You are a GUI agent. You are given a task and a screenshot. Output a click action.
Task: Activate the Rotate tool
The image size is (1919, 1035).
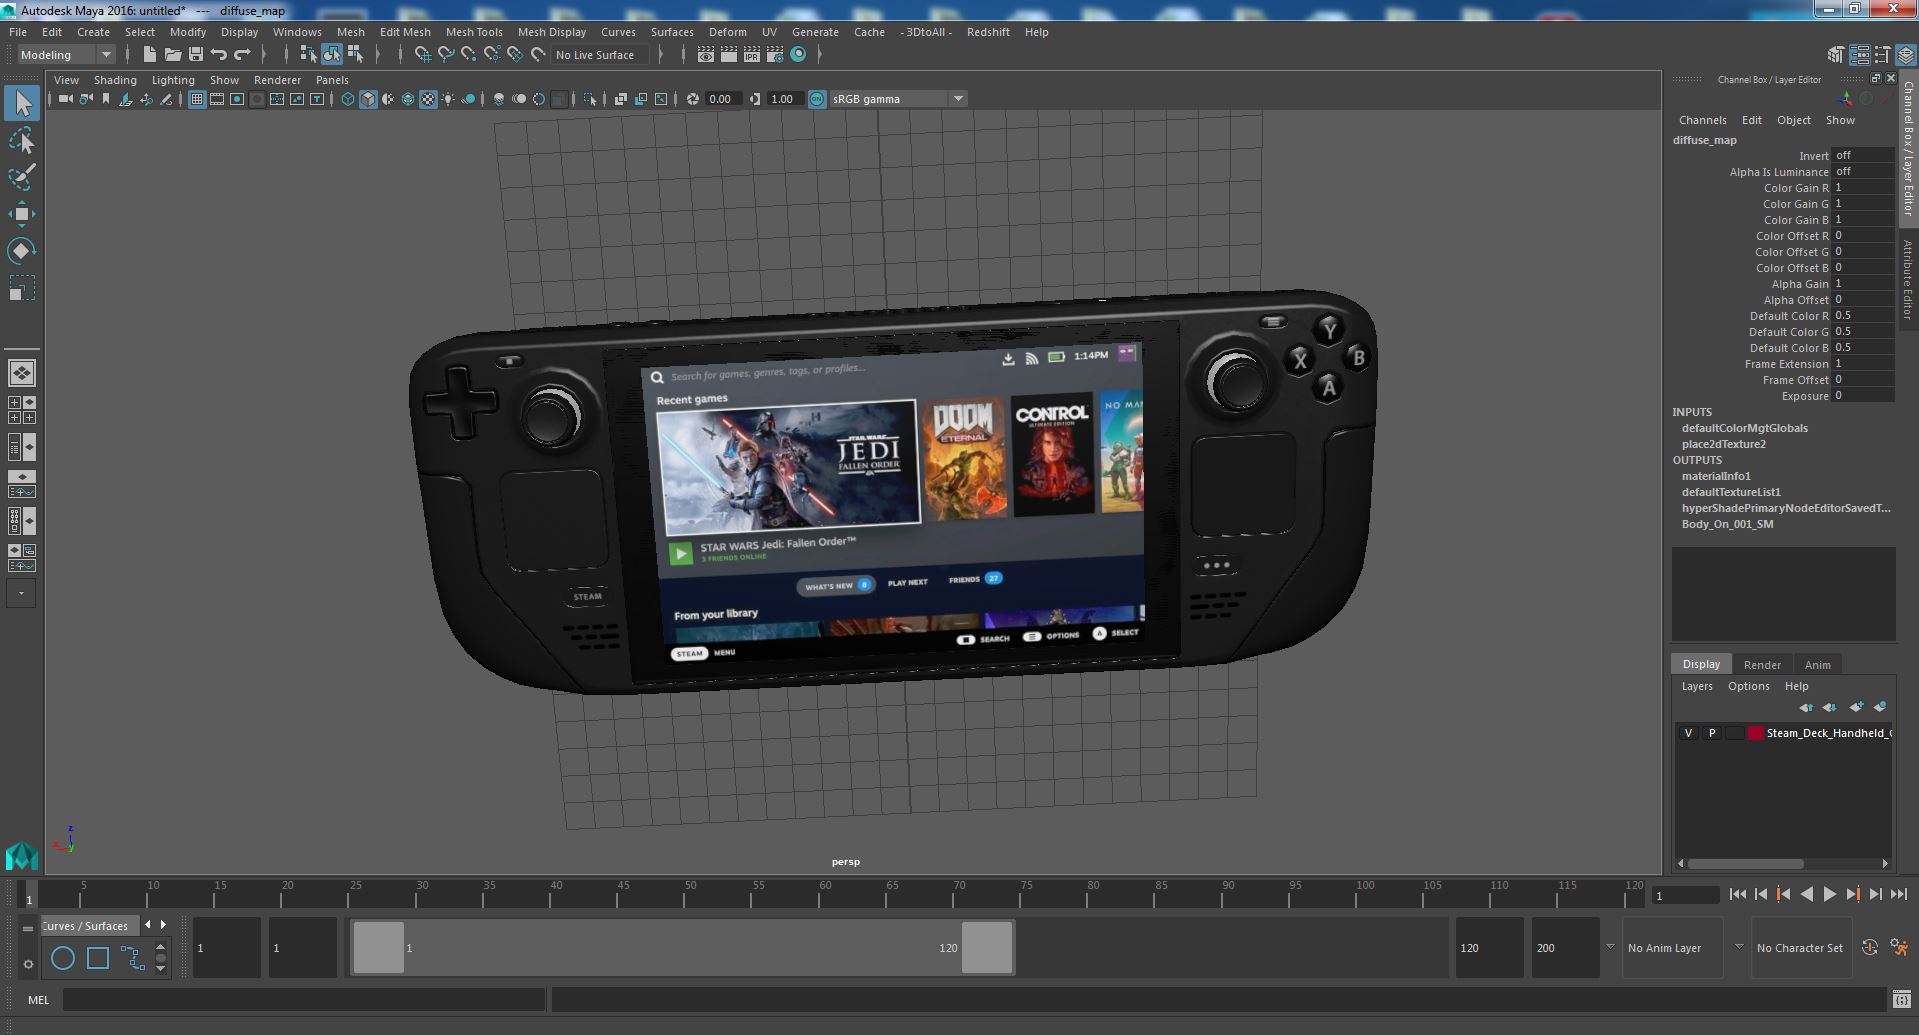coord(22,250)
